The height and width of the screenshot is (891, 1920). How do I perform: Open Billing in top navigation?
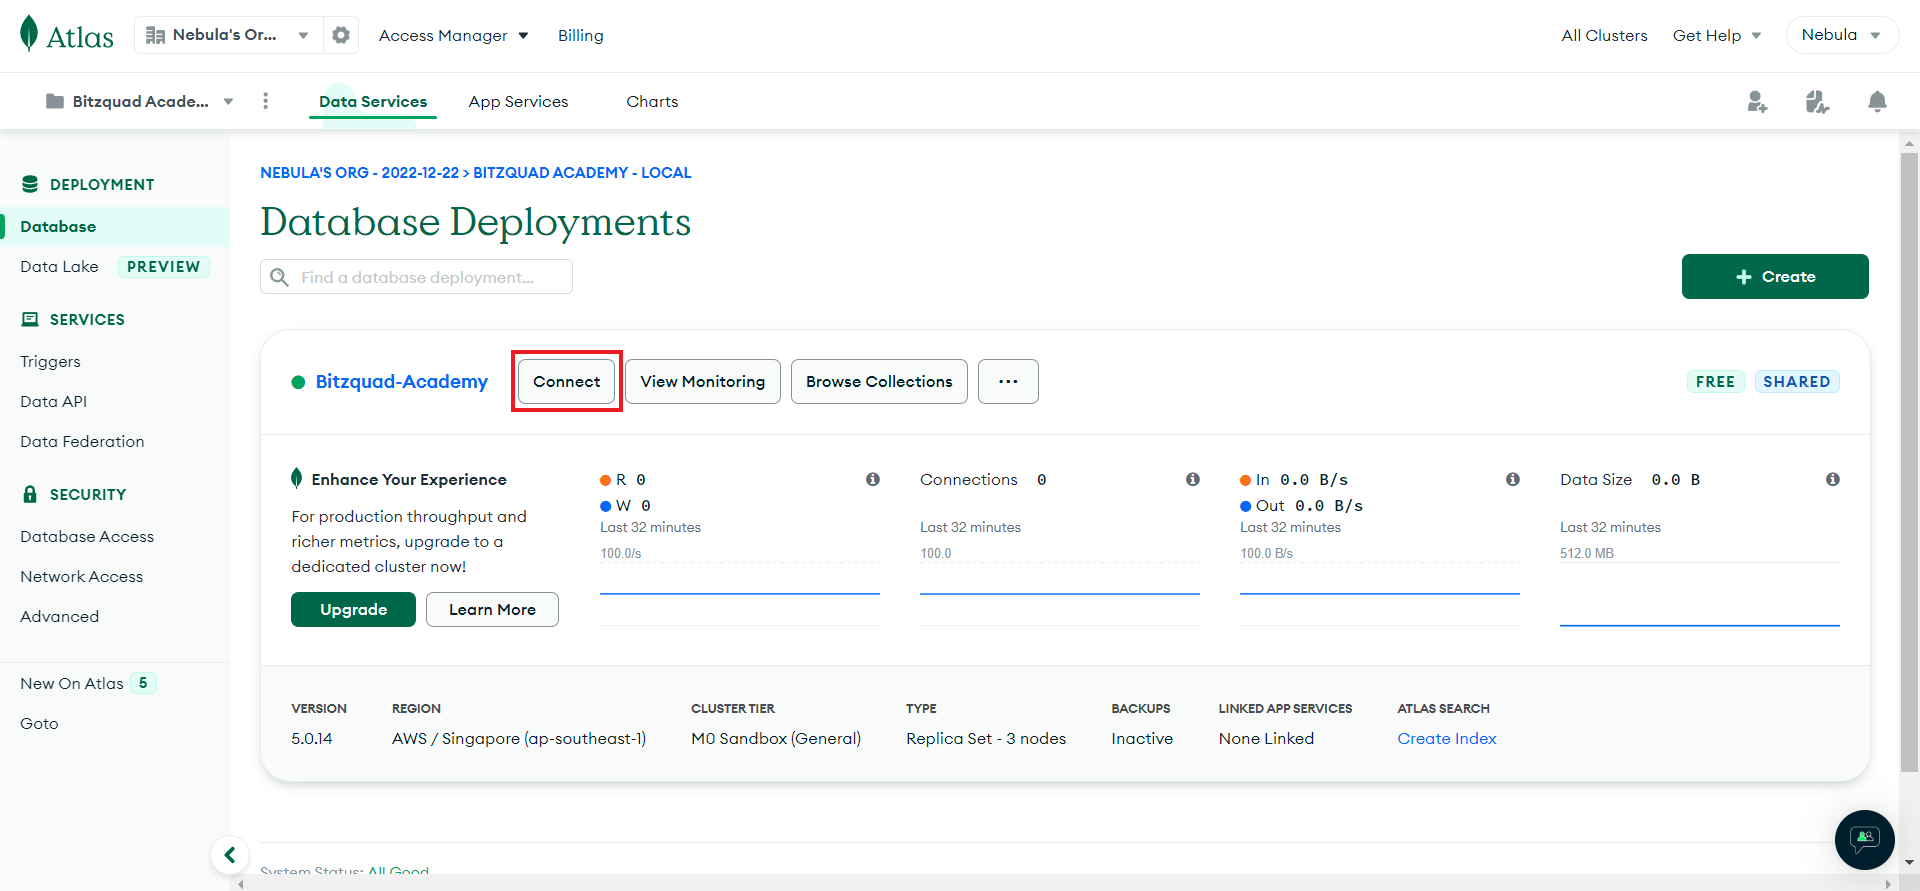click(x=581, y=35)
